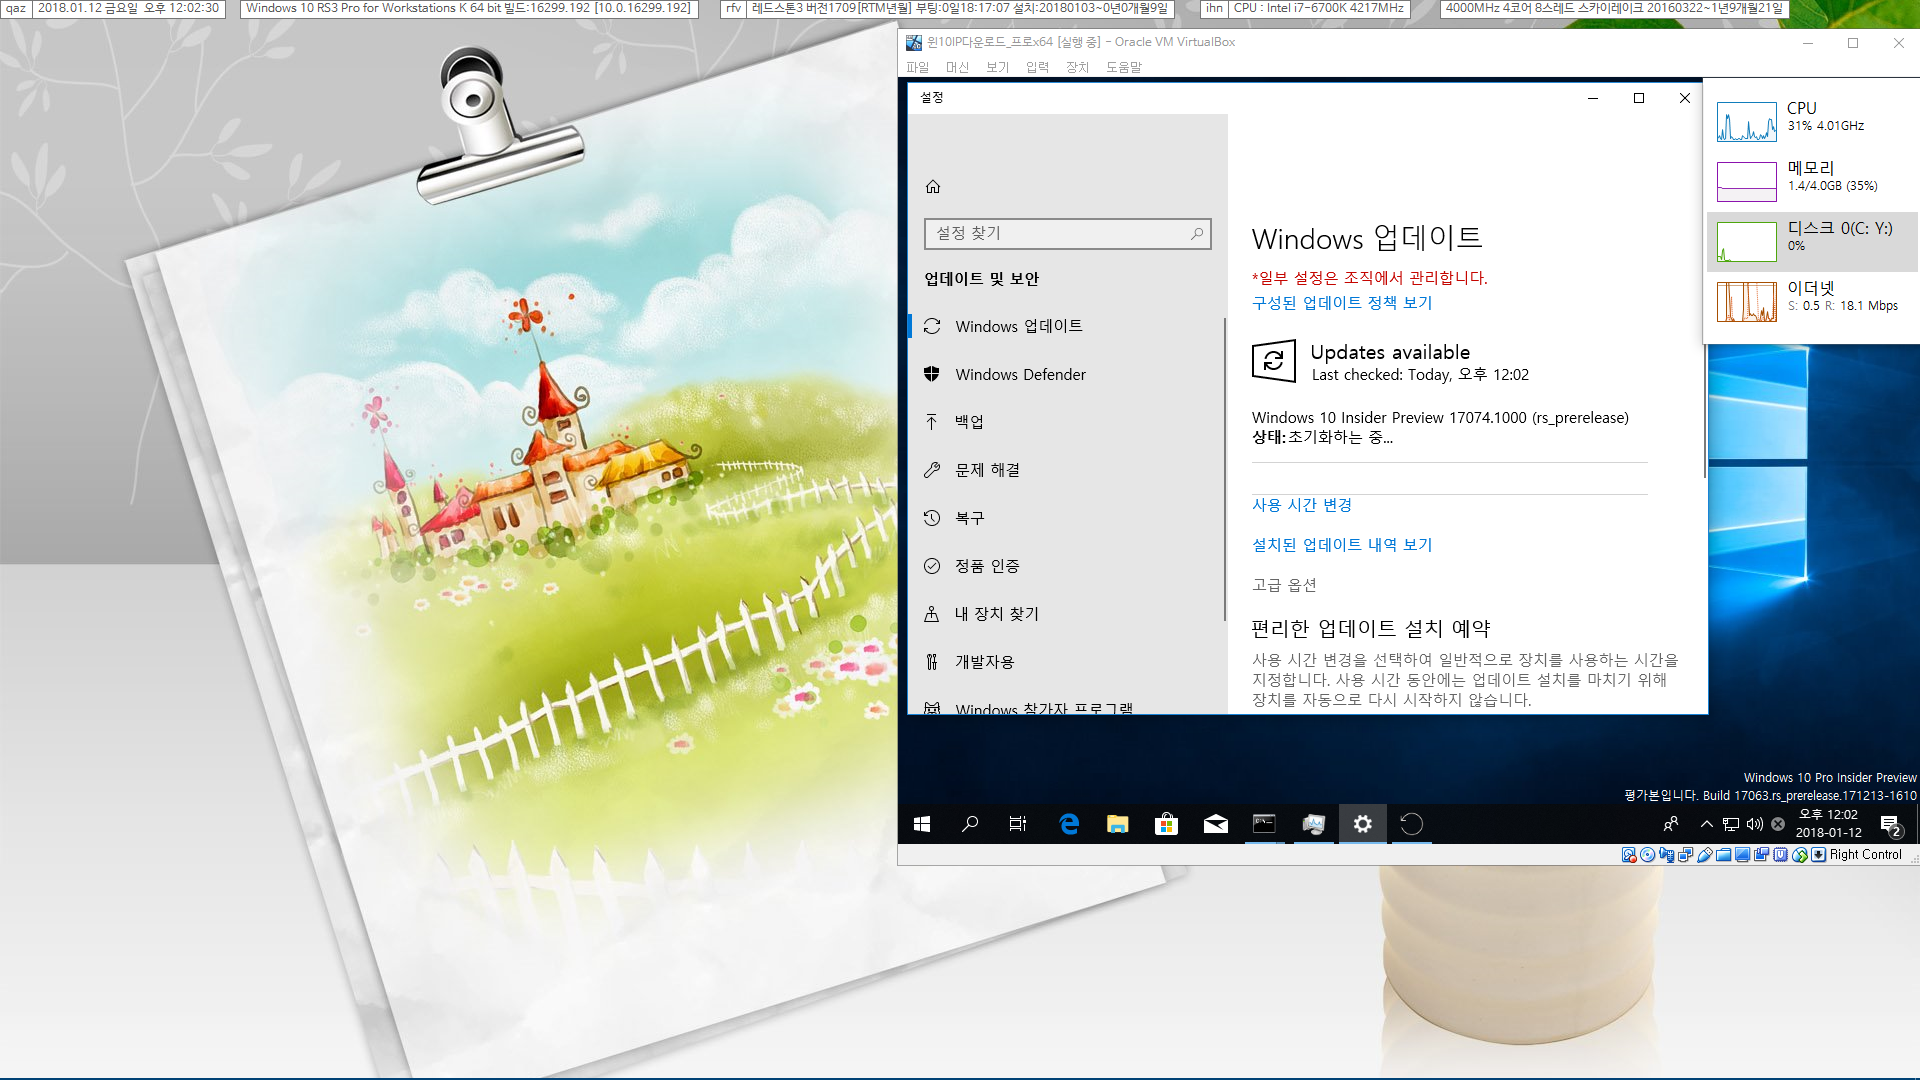Click the search magnifier in 설정 찾기 box
The image size is (1920, 1080).
click(1196, 233)
